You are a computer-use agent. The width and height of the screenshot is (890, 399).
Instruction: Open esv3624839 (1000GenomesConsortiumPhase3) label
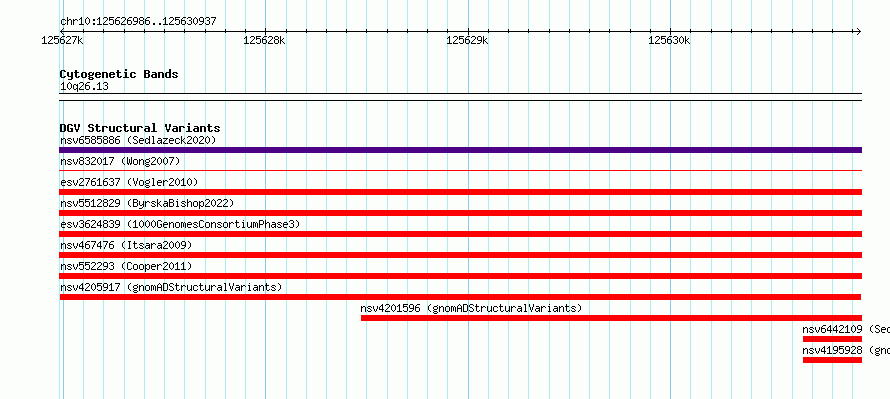tap(180, 224)
